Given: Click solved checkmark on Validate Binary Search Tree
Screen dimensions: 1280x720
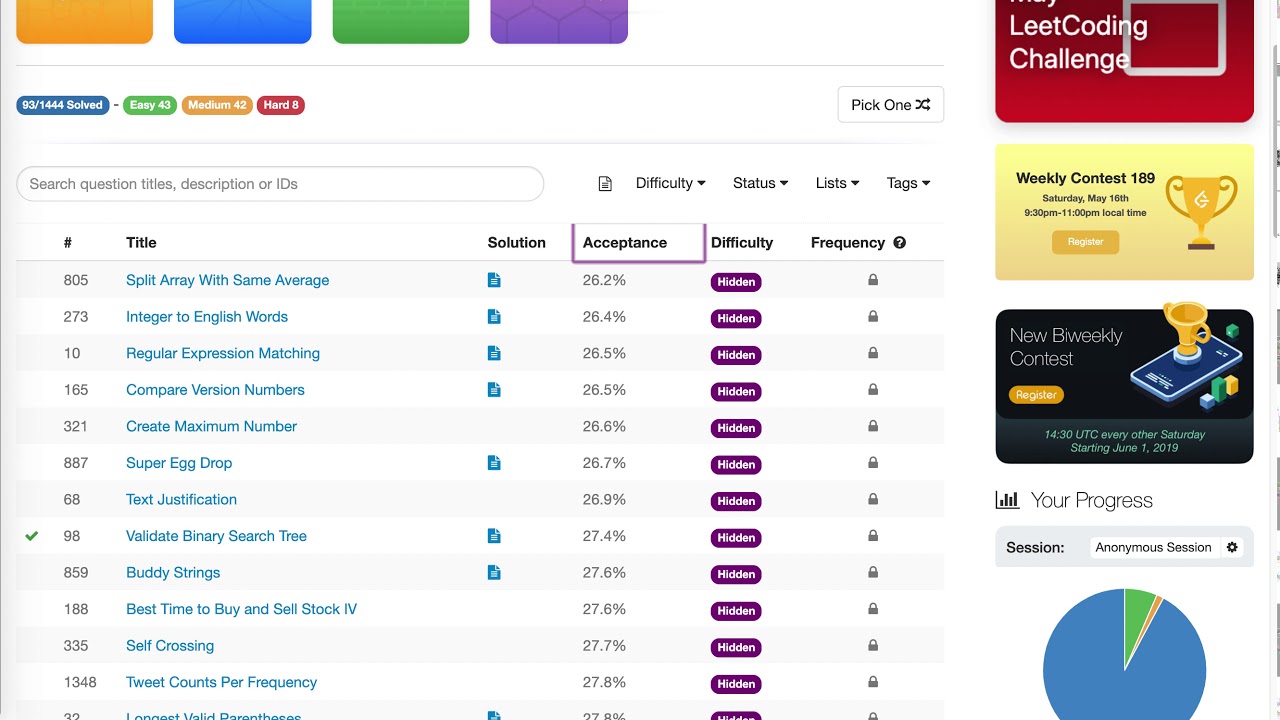Looking at the screenshot, I should pyautogui.click(x=32, y=536).
